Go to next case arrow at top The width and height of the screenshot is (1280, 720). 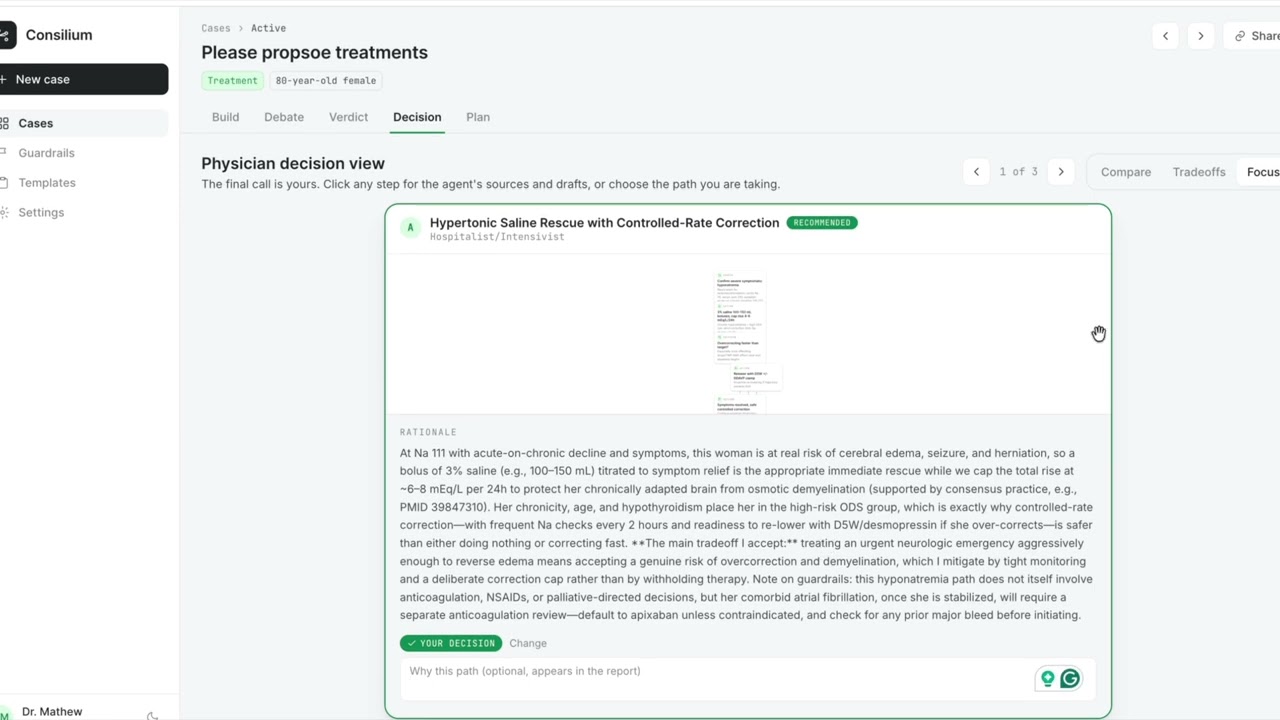point(1201,36)
